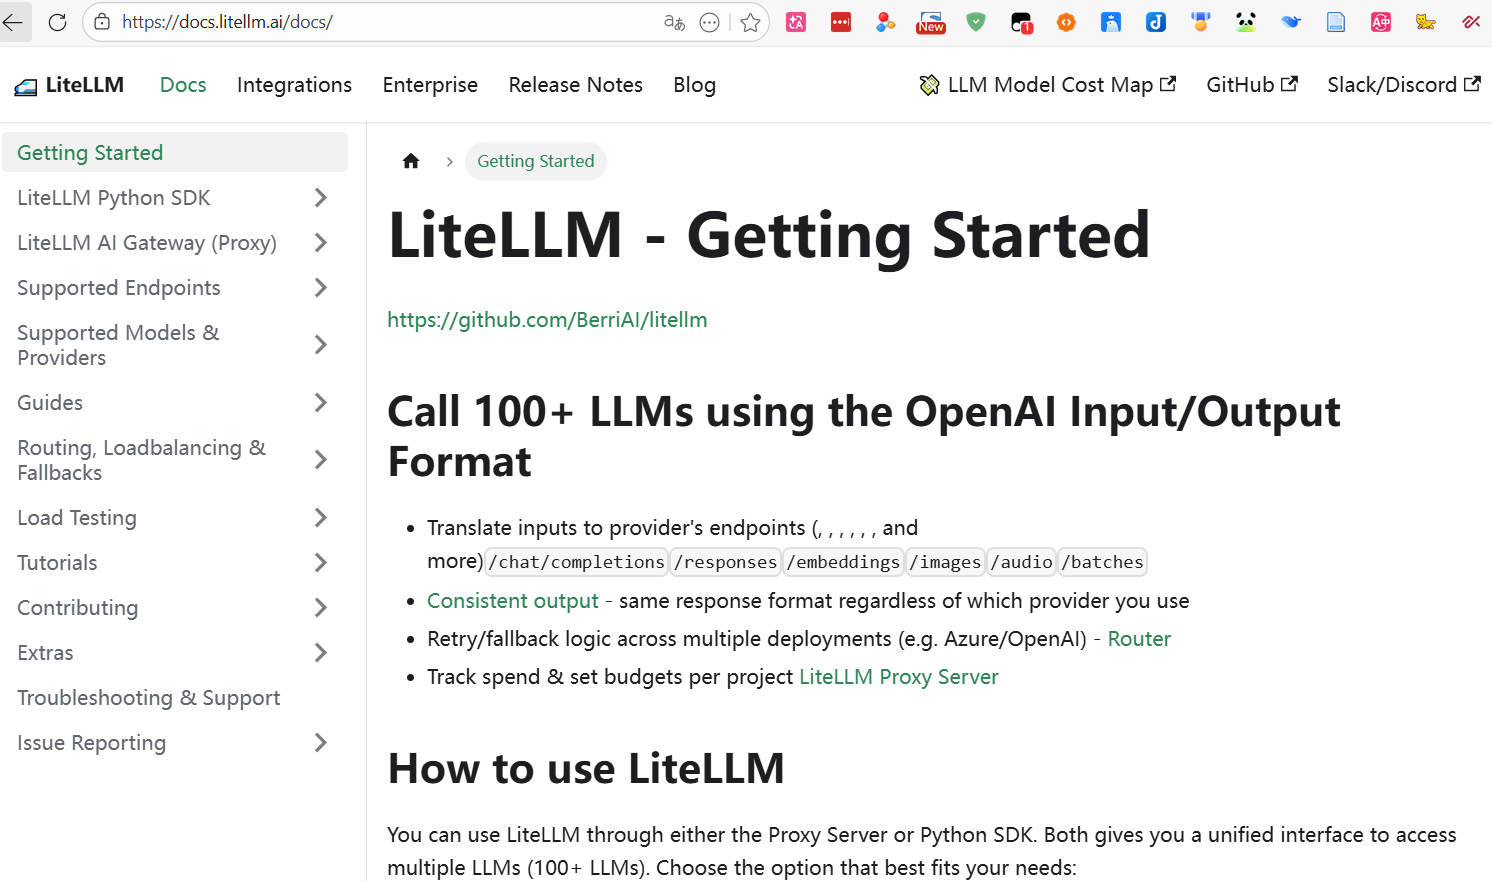Open the Blog navbar item
The image size is (1492, 881).
pyautogui.click(x=694, y=85)
